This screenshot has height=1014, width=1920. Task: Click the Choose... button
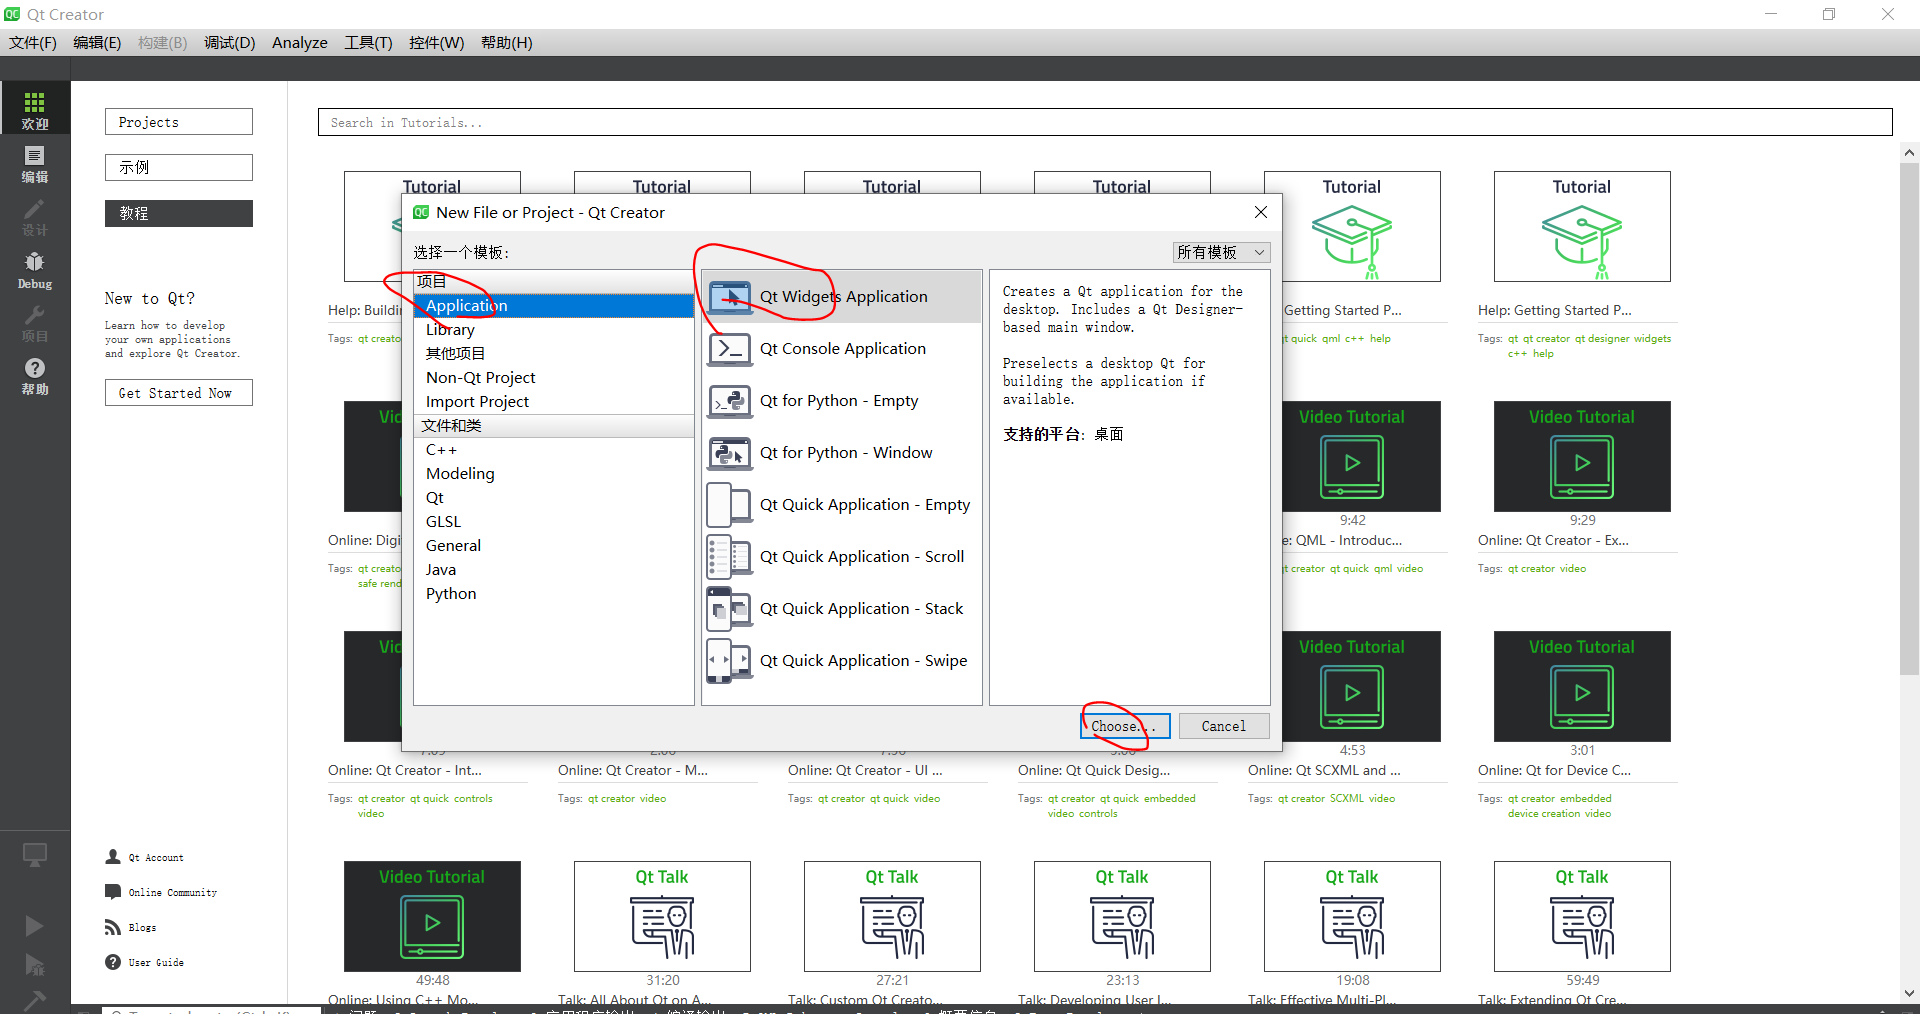[x=1125, y=726]
